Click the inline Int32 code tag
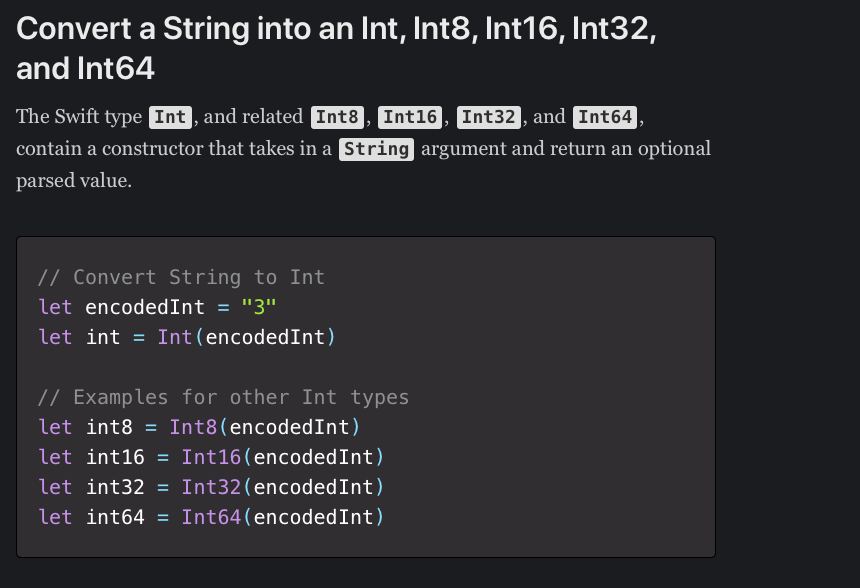Image resolution: width=860 pixels, height=588 pixels. click(488, 117)
